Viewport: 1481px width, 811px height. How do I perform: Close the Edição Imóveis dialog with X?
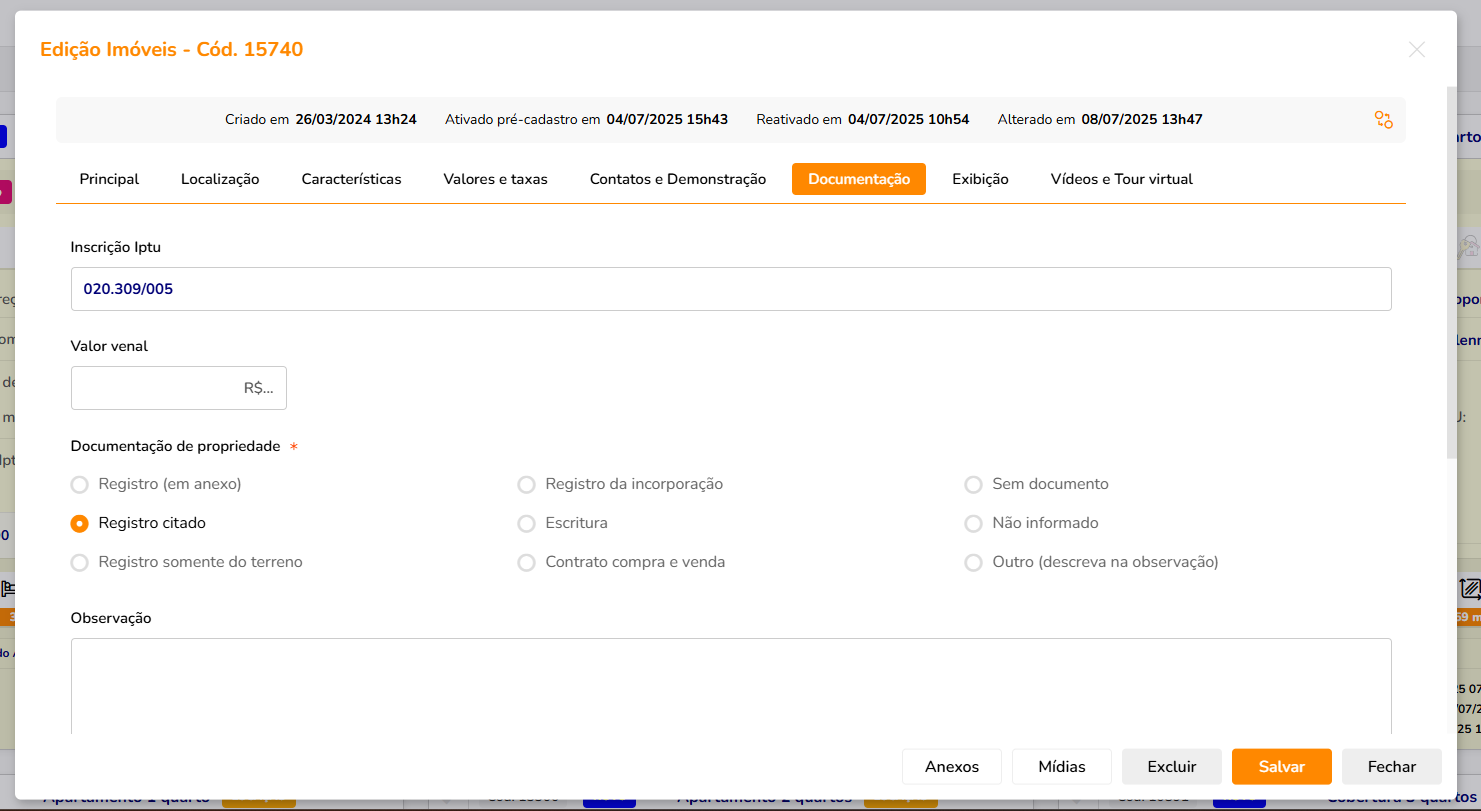point(1416,50)
